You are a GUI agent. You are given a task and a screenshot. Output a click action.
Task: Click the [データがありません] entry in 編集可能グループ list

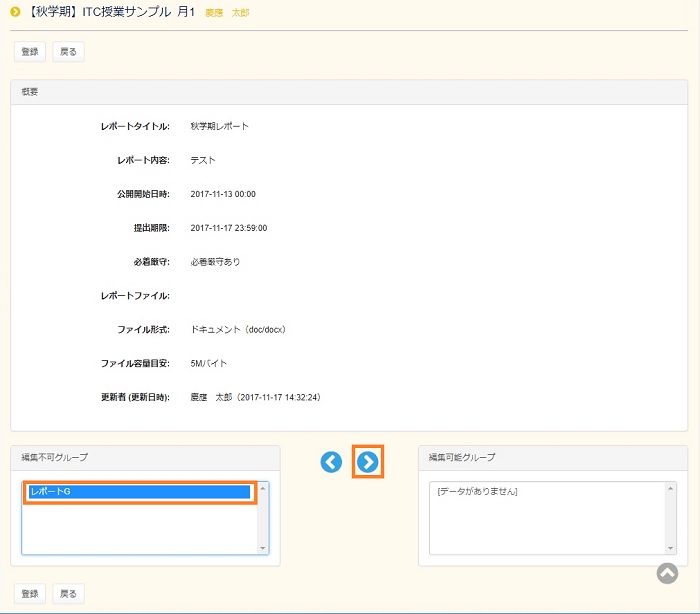(477, 491)
